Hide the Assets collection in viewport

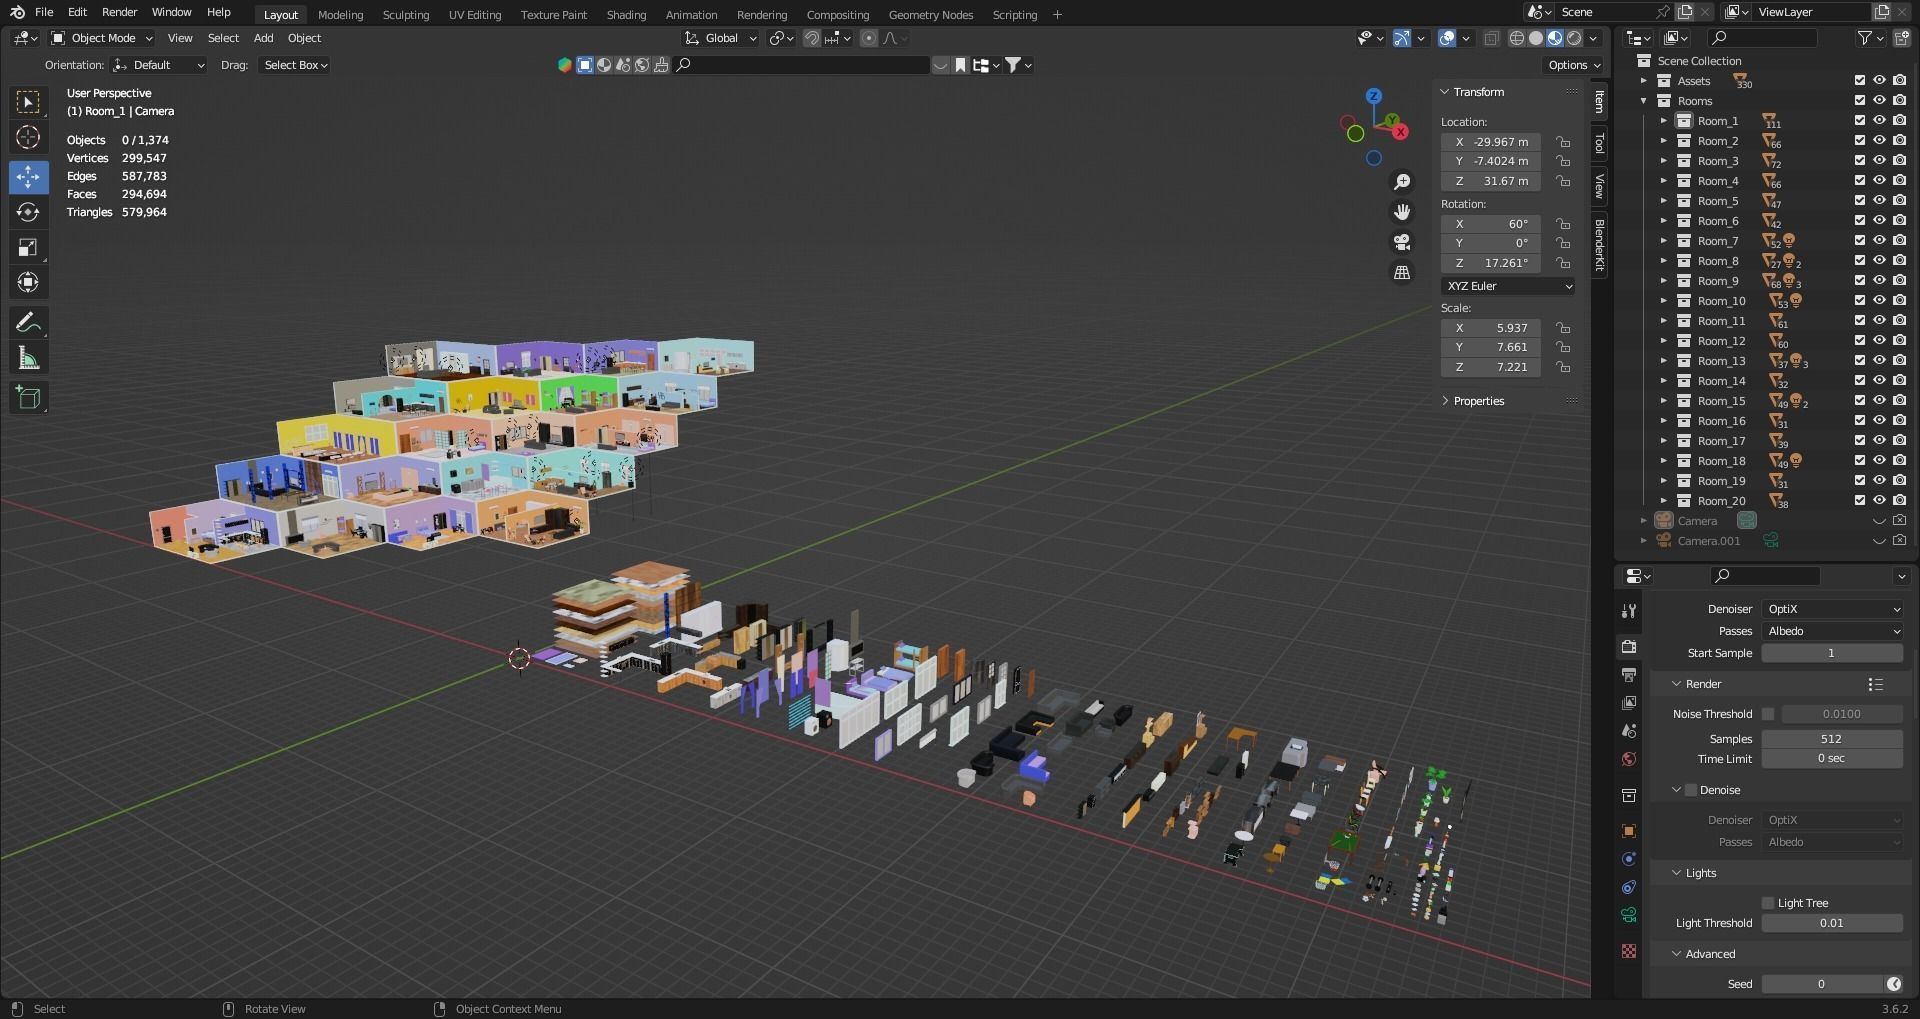click(x=1880, y=81)
